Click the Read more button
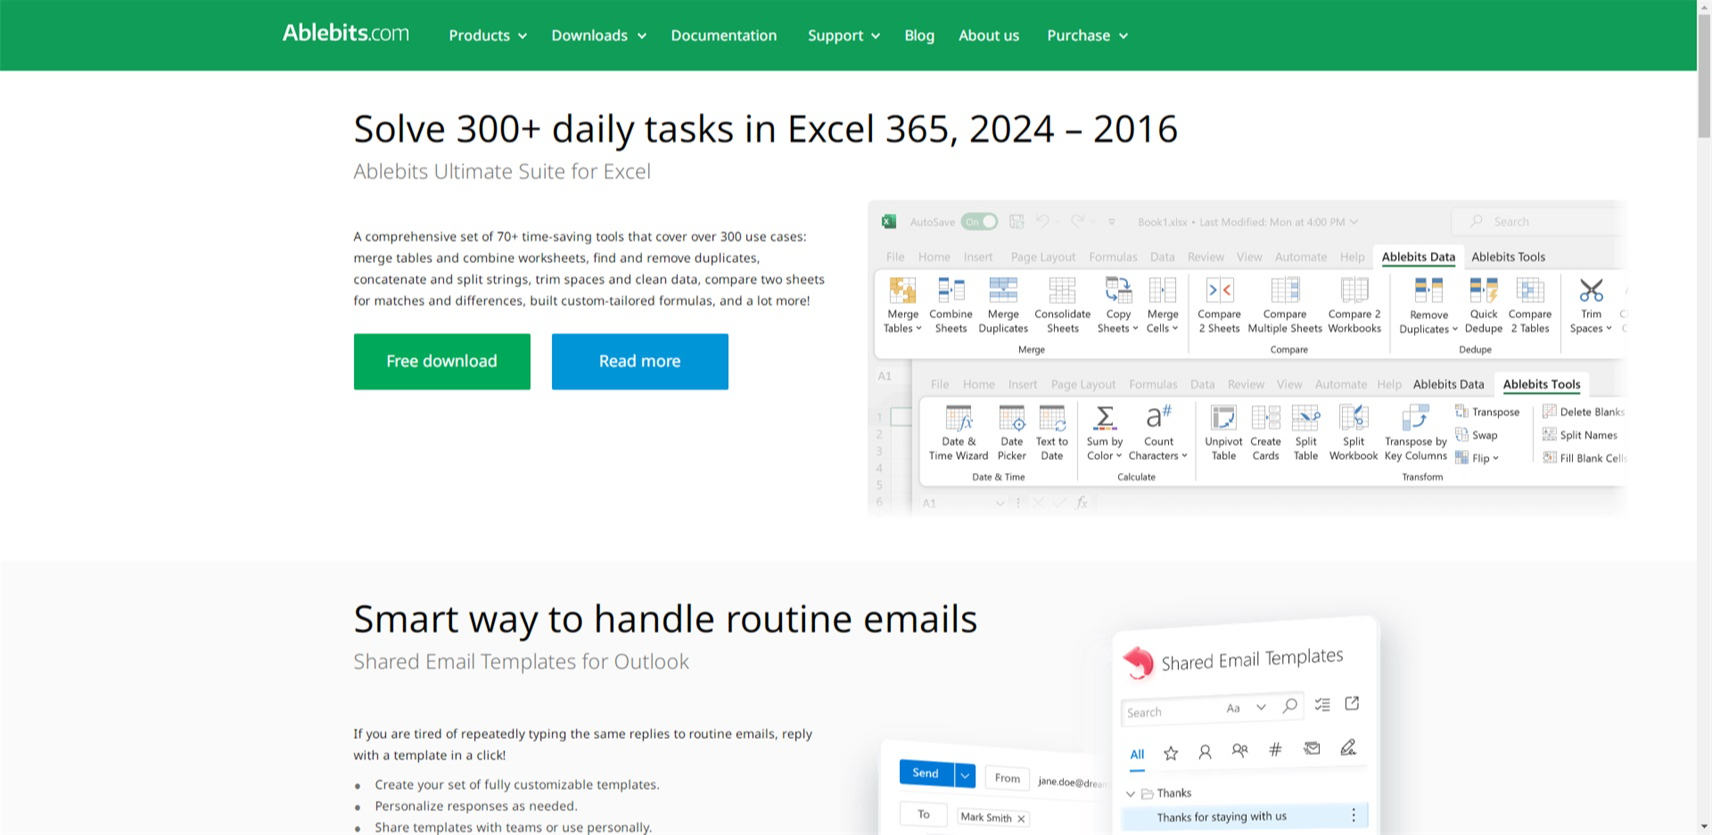The width and height of the screenshot is (1712, 835). point(639,361)
